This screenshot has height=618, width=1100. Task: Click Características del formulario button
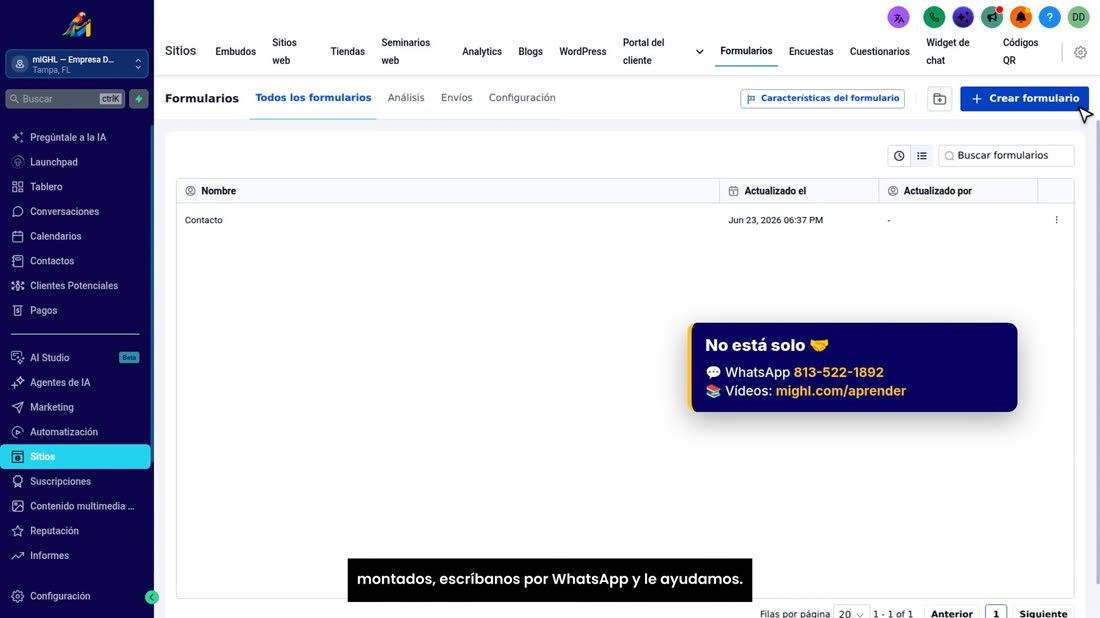tap(822, 99)
